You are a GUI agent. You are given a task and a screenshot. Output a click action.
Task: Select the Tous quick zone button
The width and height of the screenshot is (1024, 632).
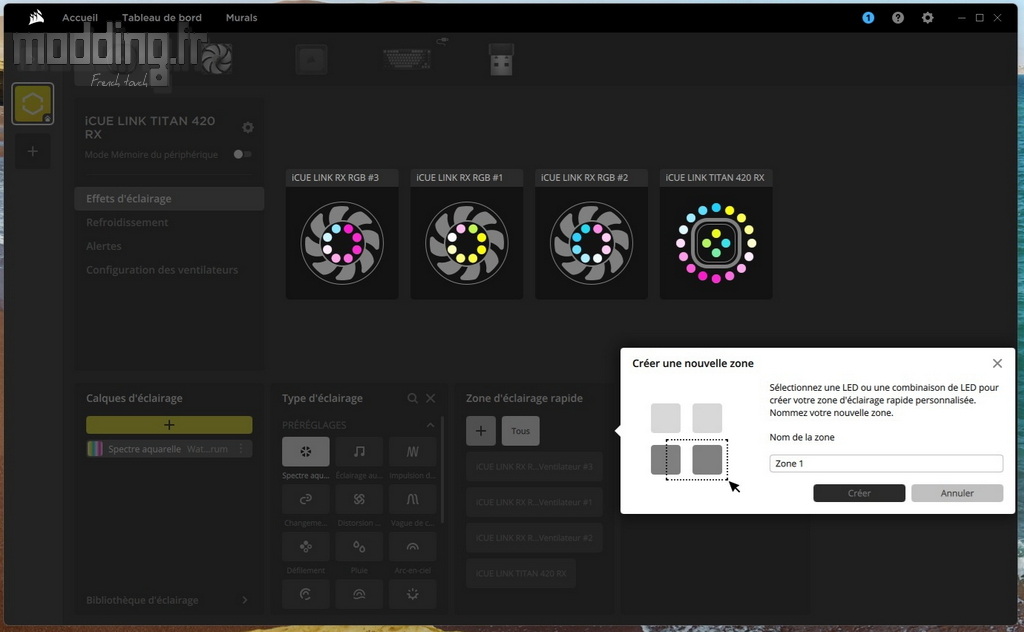(520, 431)
